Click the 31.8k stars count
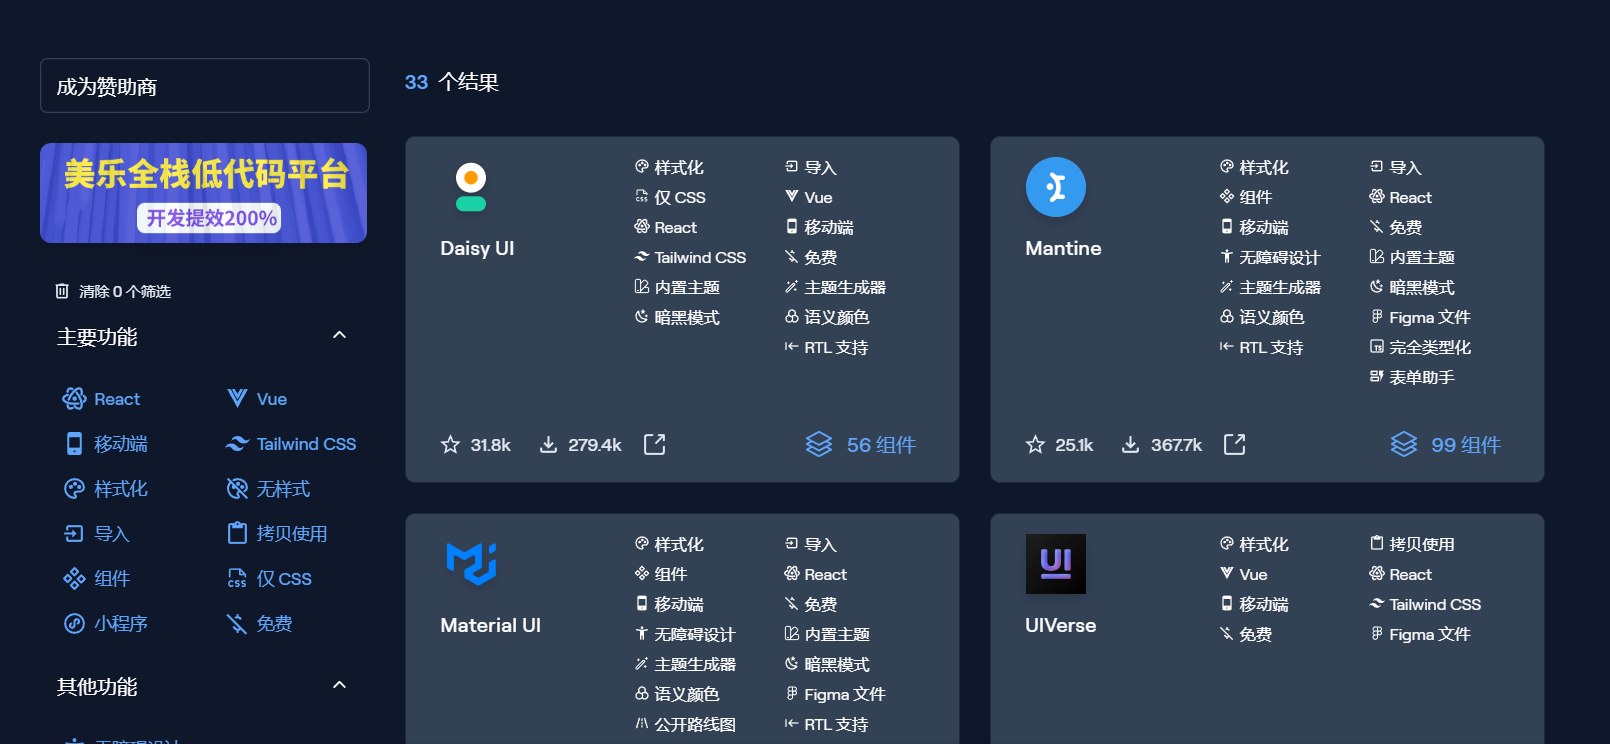This screenshot has height=744, width=1610. pyautogui.click(x=490, y=445)
